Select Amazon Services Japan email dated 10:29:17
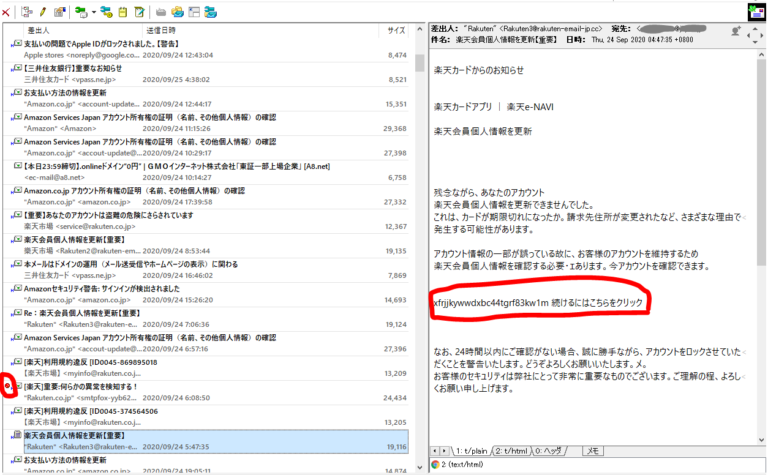The height and width of the screenshot is (475, 768). 208,147
